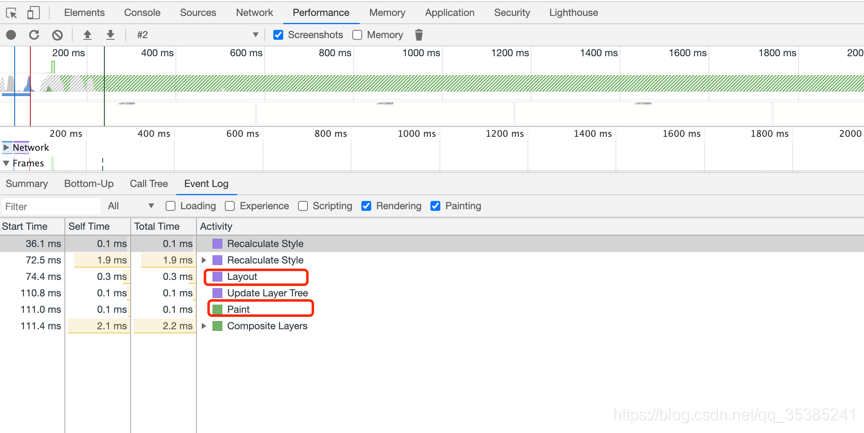
Task: Click the first screenshot thumbnail in filmstrip
Action: click(x=128, y=113)
